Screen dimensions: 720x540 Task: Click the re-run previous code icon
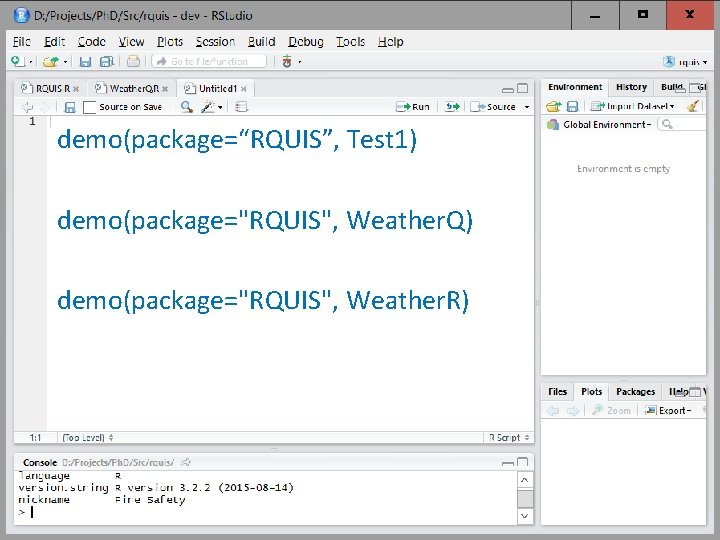pyautogui.click(x=452, y=107)
